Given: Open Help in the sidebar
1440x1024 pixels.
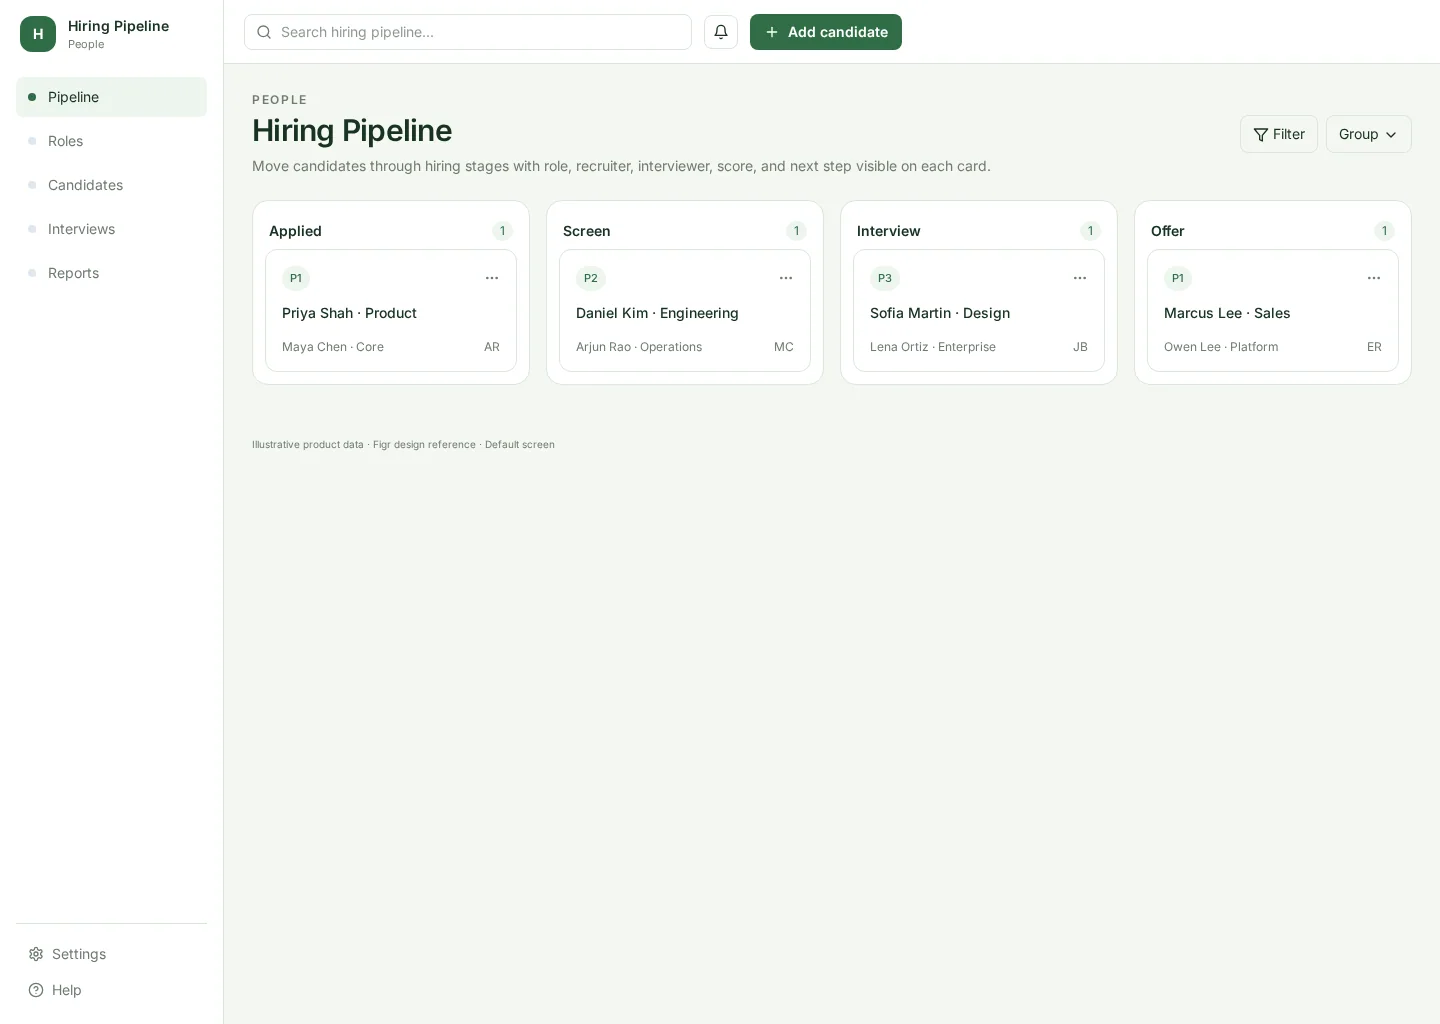Looking at the screenshot, I should tap(111, 990).
